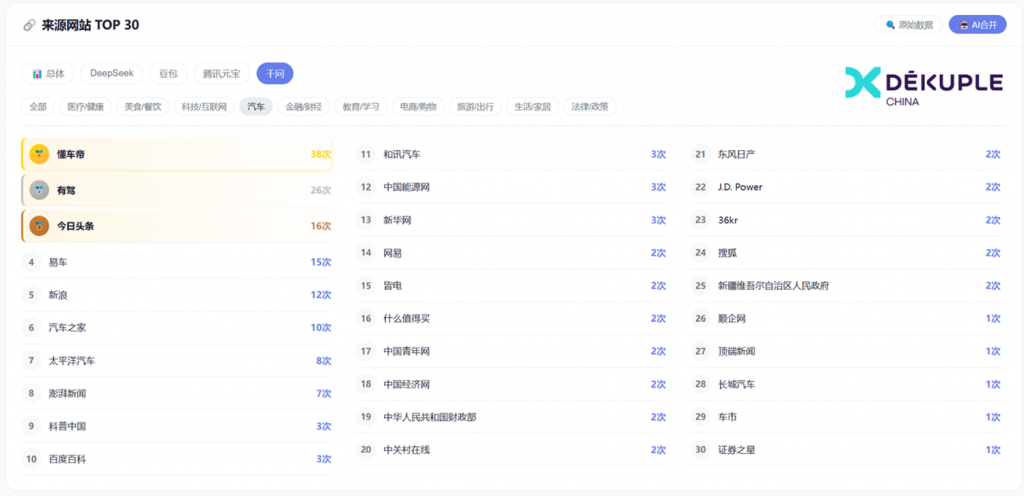Select the 36kr row
1024x496 pixels.
[x=846, y=220]
